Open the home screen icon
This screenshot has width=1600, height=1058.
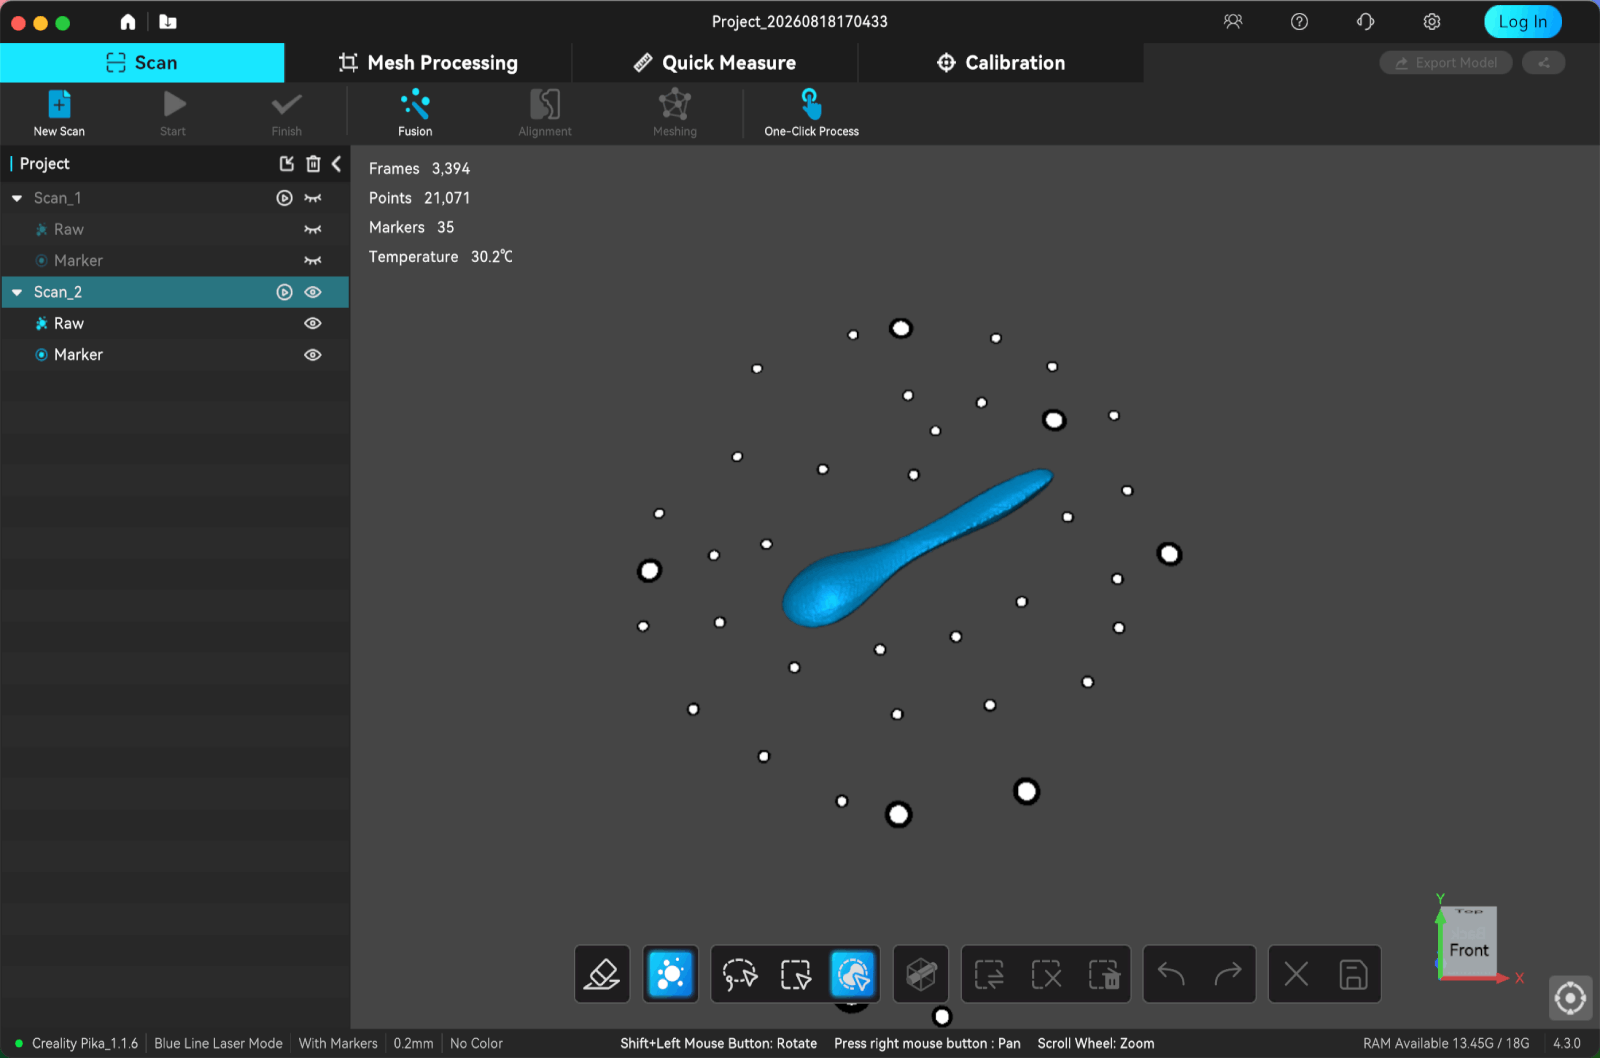click(x=128, y=22)
